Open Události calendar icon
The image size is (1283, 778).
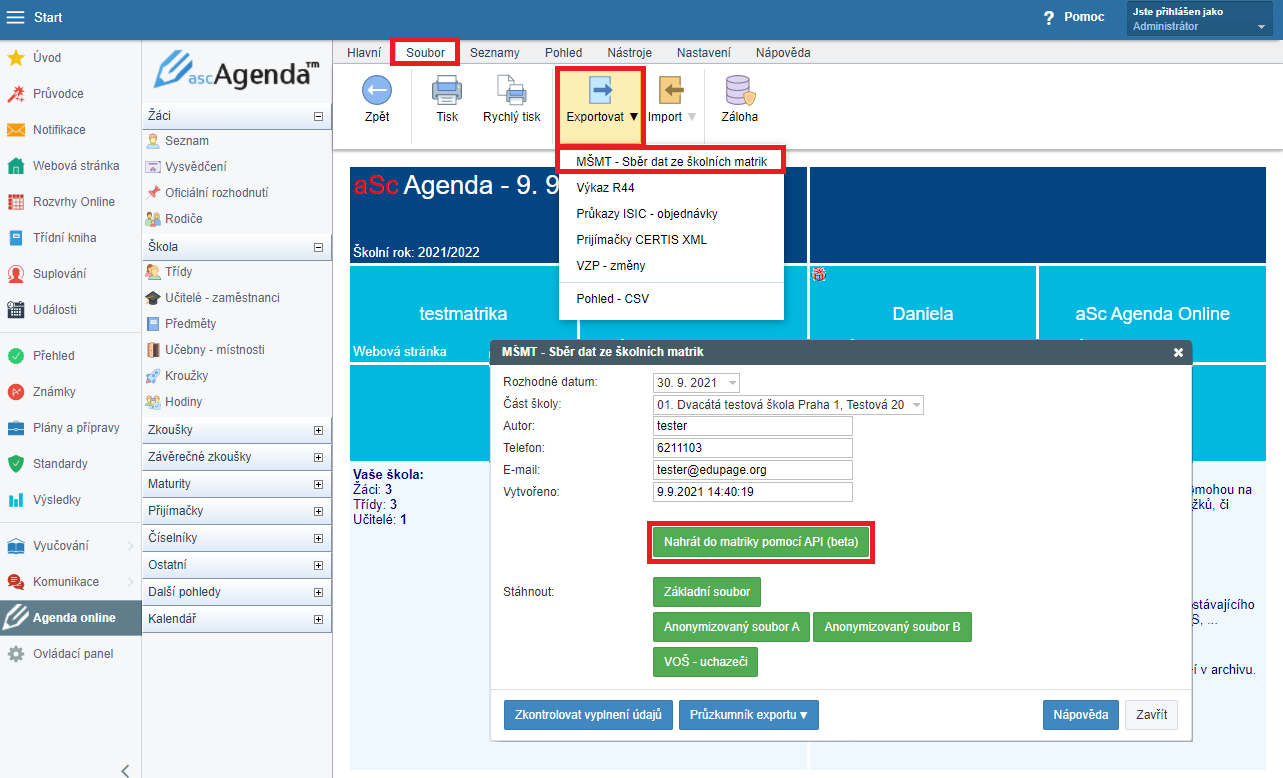(16, 310)
